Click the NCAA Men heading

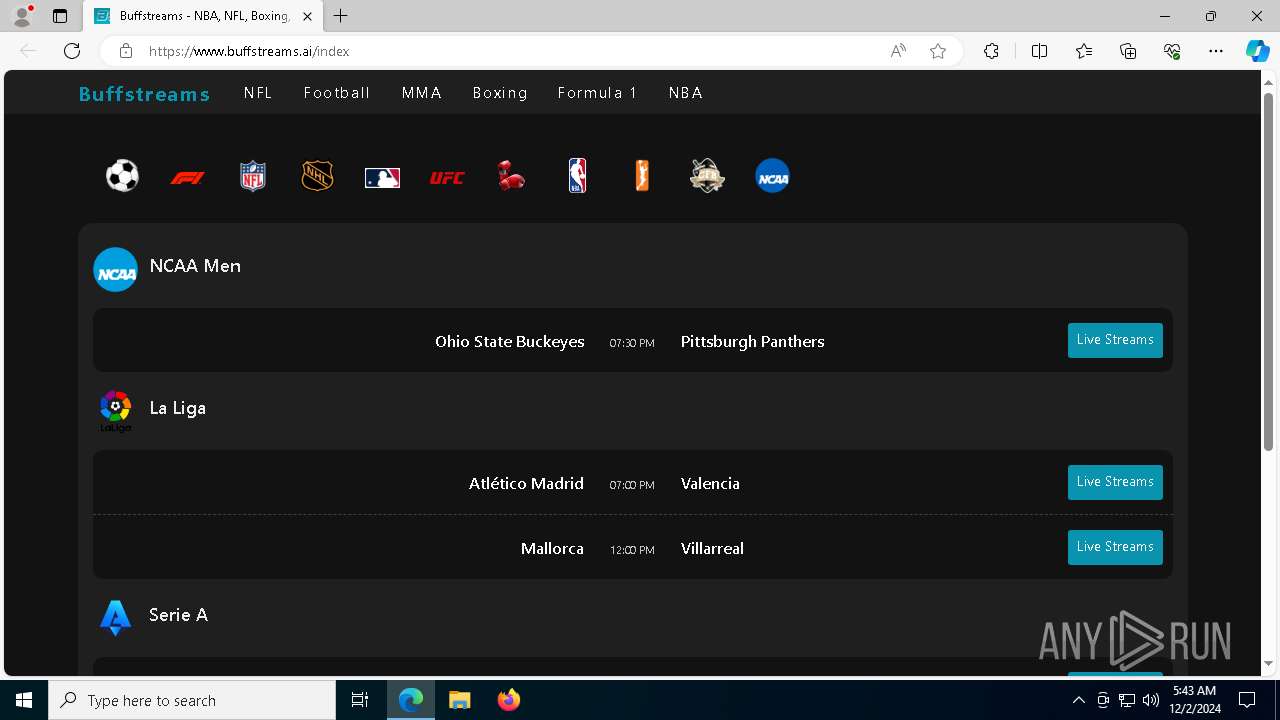pyautogui.click(x=195, y=266)
